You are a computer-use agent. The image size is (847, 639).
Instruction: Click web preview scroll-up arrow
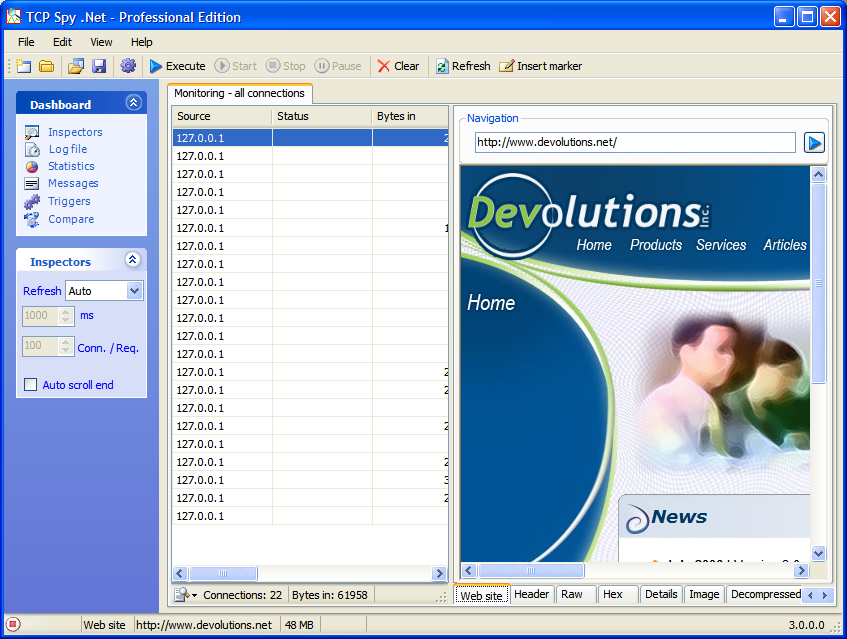[818, 174]
